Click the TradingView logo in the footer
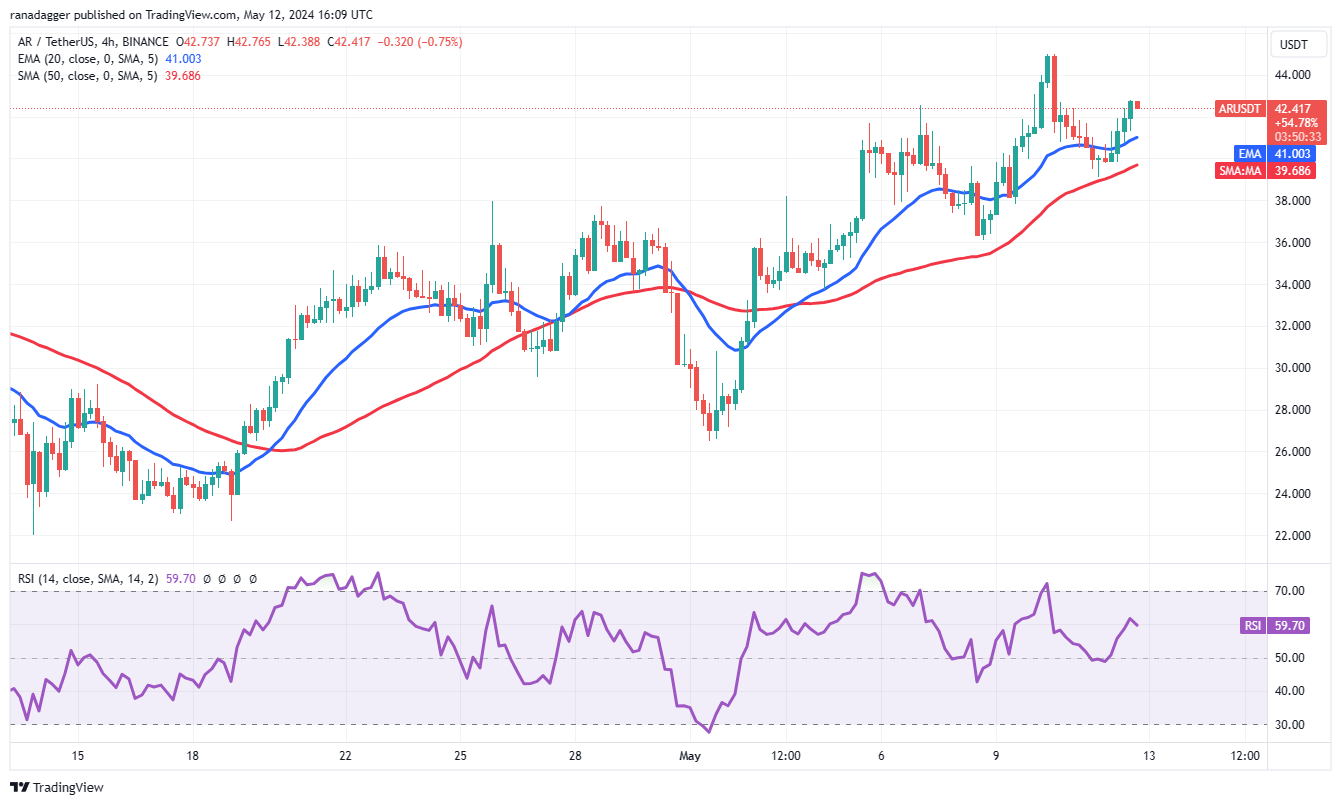 click(x=57, y=787)
